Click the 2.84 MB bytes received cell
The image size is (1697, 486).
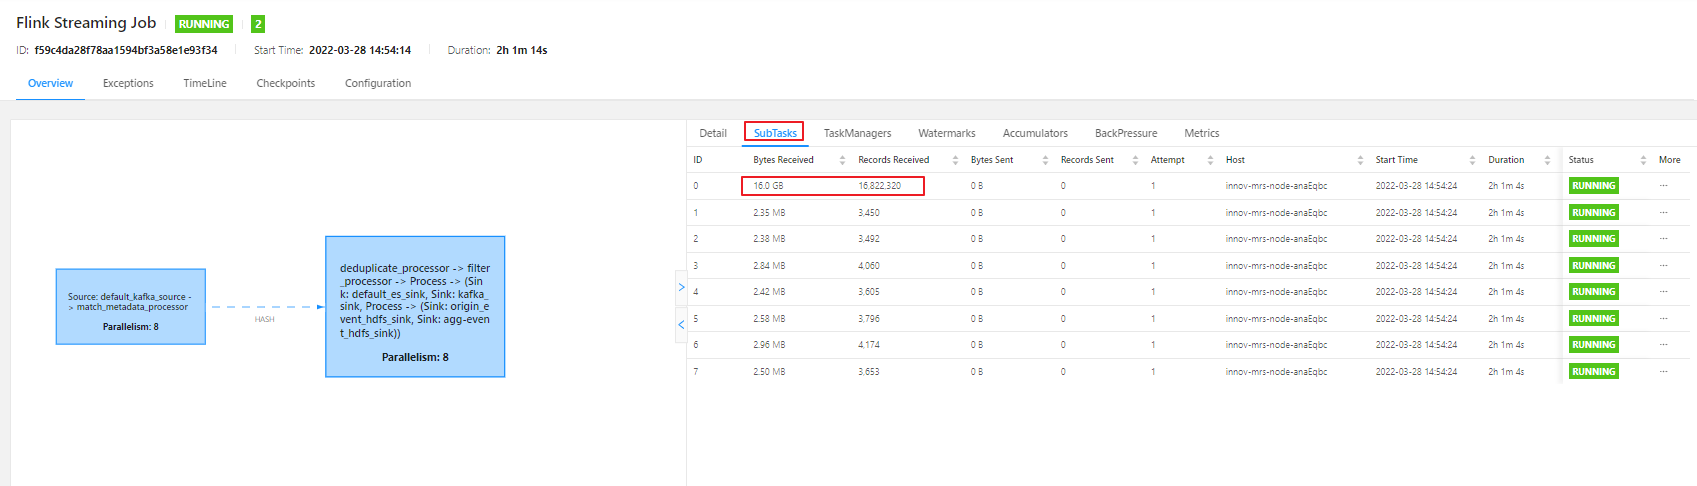tap(769, 265)
